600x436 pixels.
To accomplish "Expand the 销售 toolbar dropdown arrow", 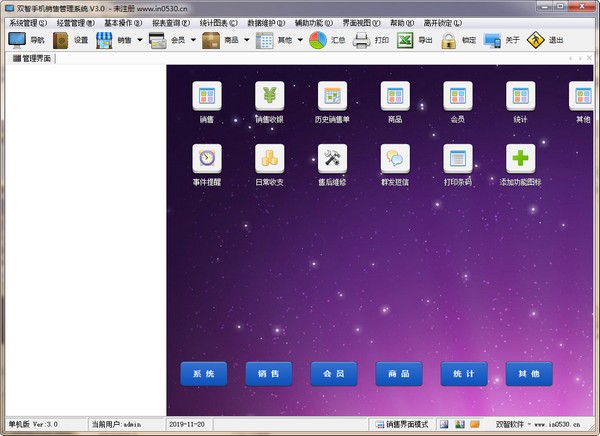I will coord(139,41).
